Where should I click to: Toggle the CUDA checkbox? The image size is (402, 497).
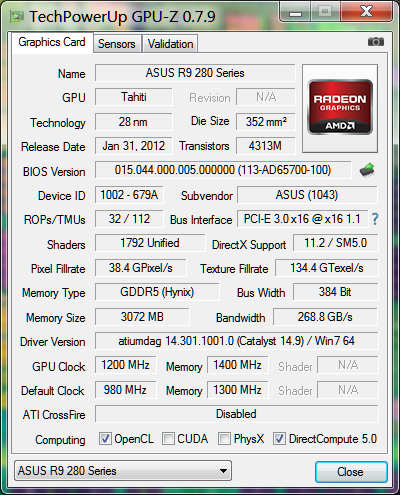click(168, 439)
